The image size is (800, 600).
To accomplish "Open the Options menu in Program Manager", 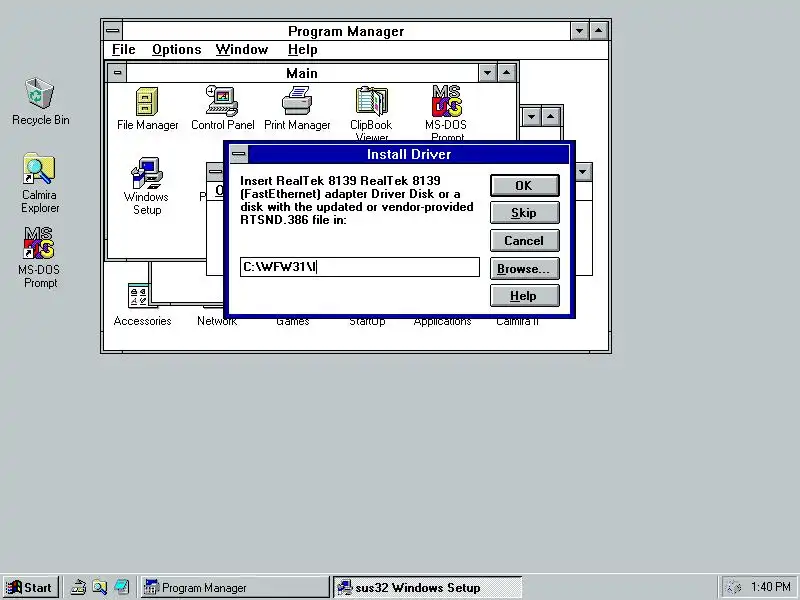I will pyautogui.click(x=177, y=49).
